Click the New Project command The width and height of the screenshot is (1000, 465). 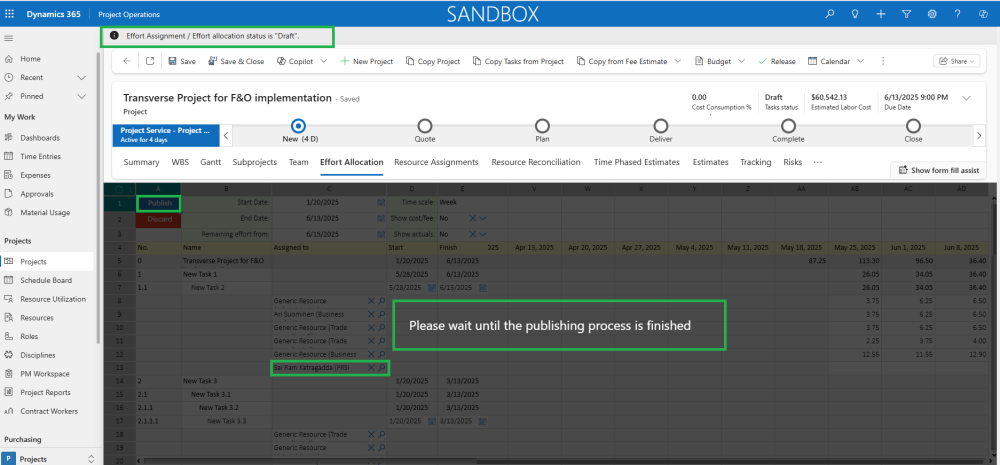(366, 61)
